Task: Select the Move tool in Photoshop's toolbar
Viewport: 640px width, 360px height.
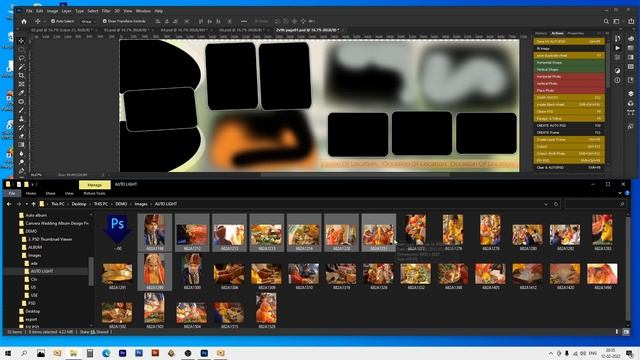Action: pos(21,41)
